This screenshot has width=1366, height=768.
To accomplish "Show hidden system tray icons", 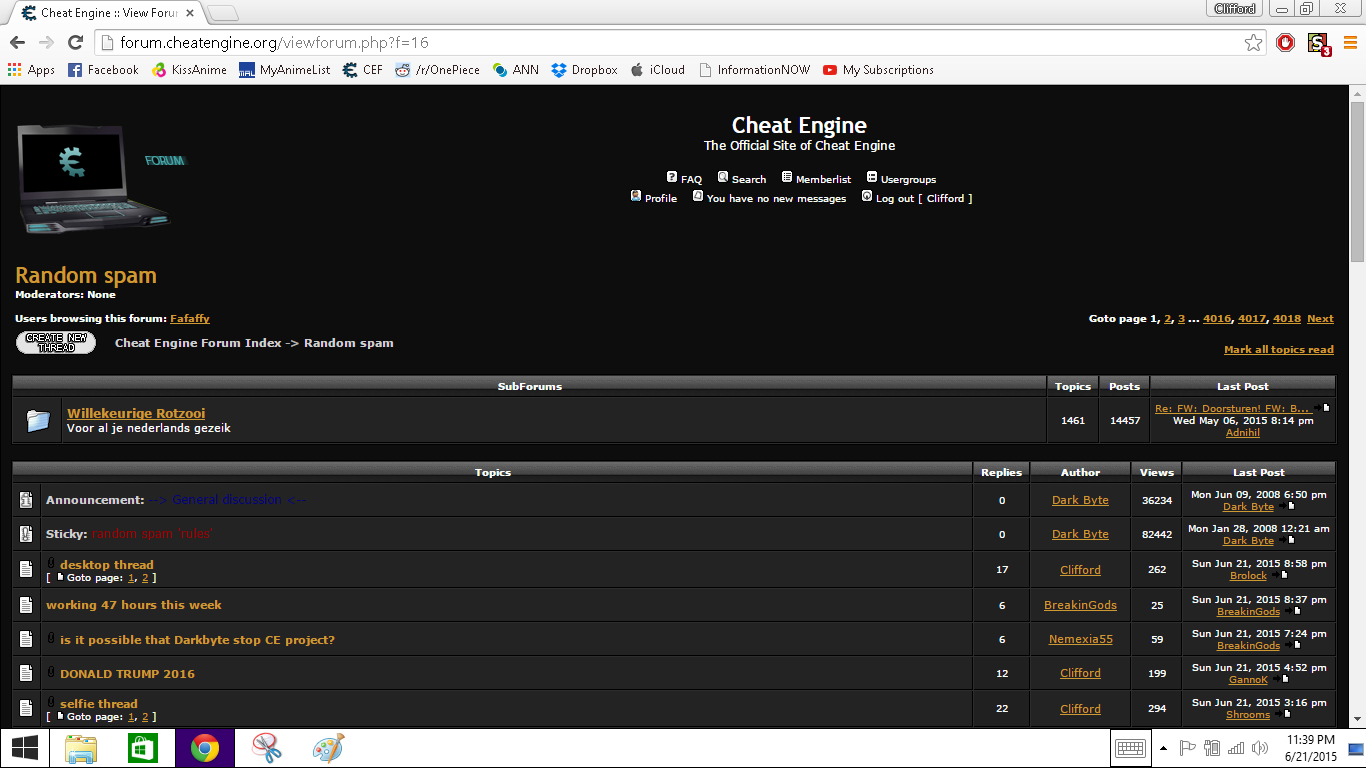I will (1163, 748).
